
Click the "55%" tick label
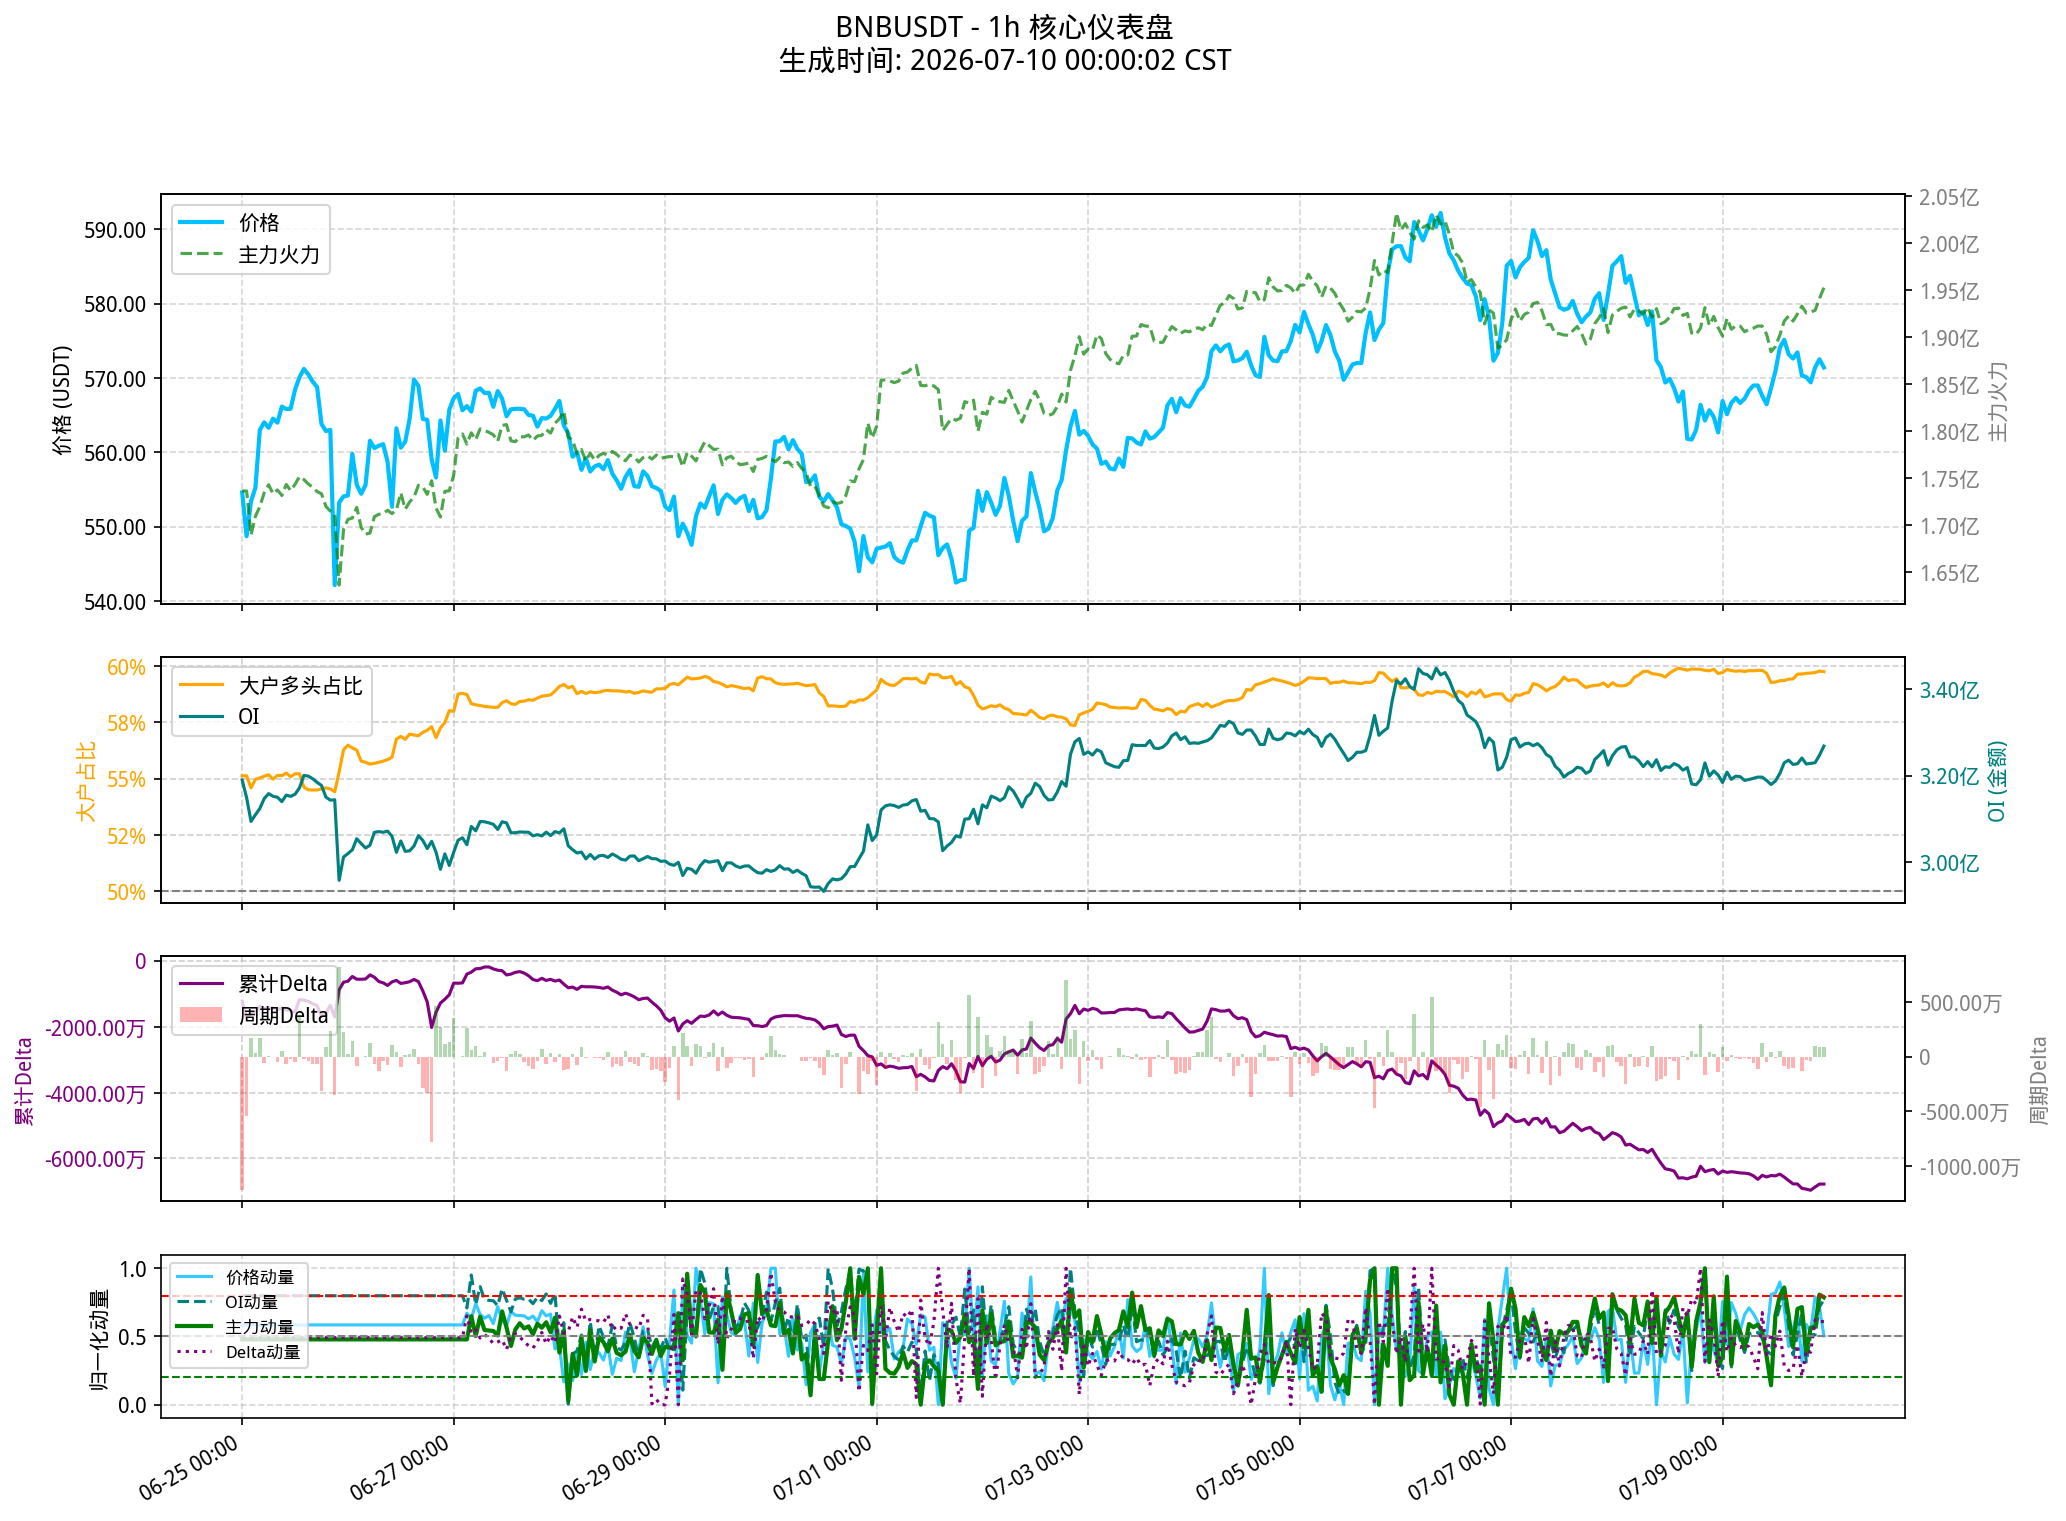(x=127, y=780)
